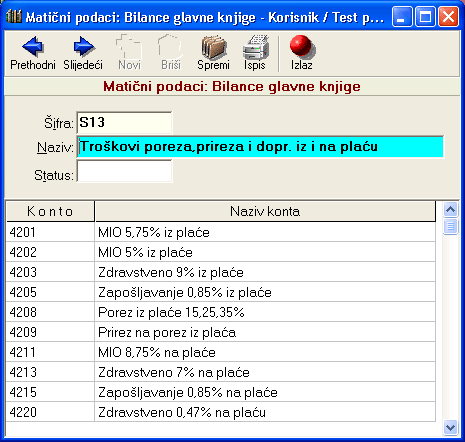Go to previous record with Prethodni arrow
465x442 pixels.
33,47
